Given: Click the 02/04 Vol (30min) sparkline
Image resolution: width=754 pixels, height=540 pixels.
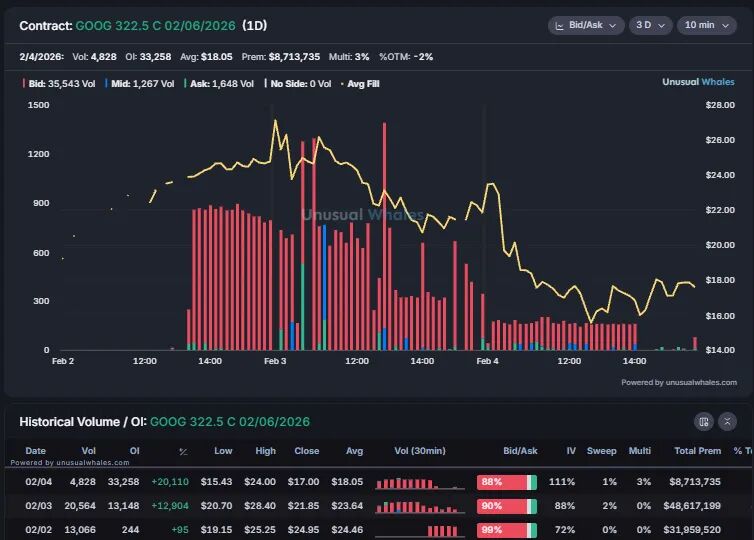Looking at the screenshot, I should pos(421,482).
